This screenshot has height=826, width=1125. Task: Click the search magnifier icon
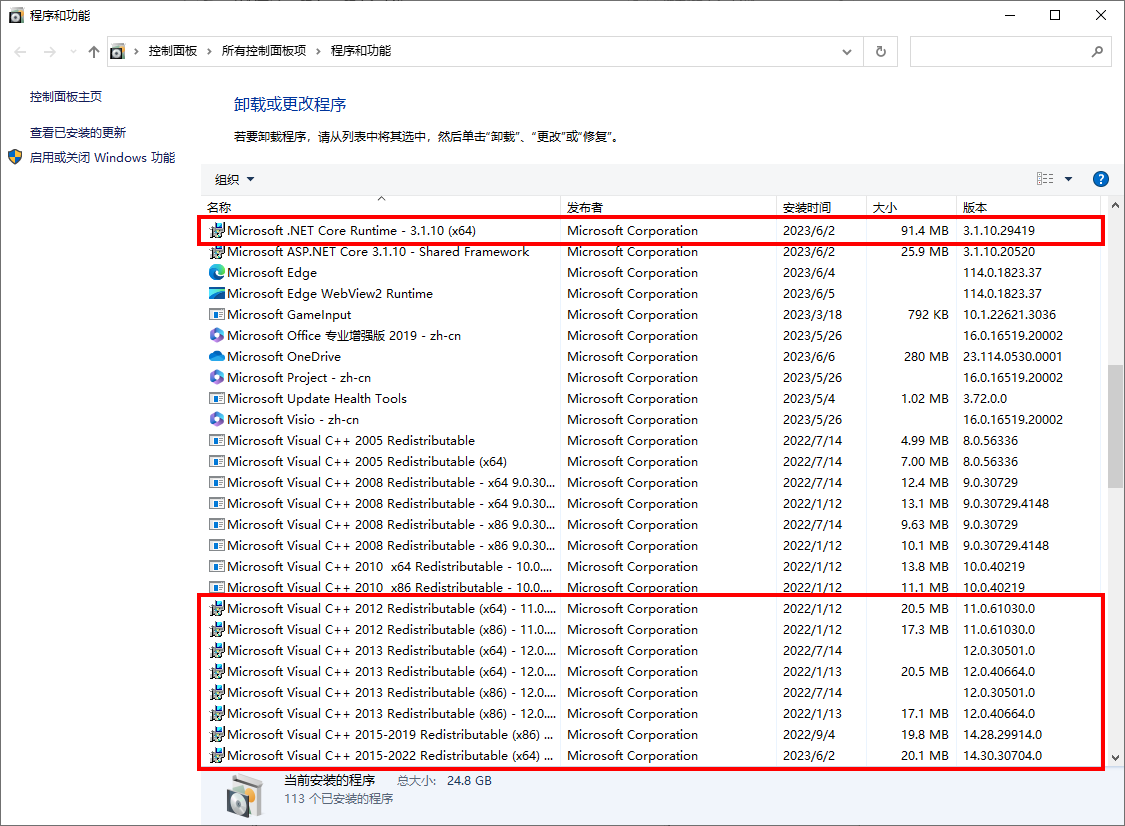(1097, 52)
